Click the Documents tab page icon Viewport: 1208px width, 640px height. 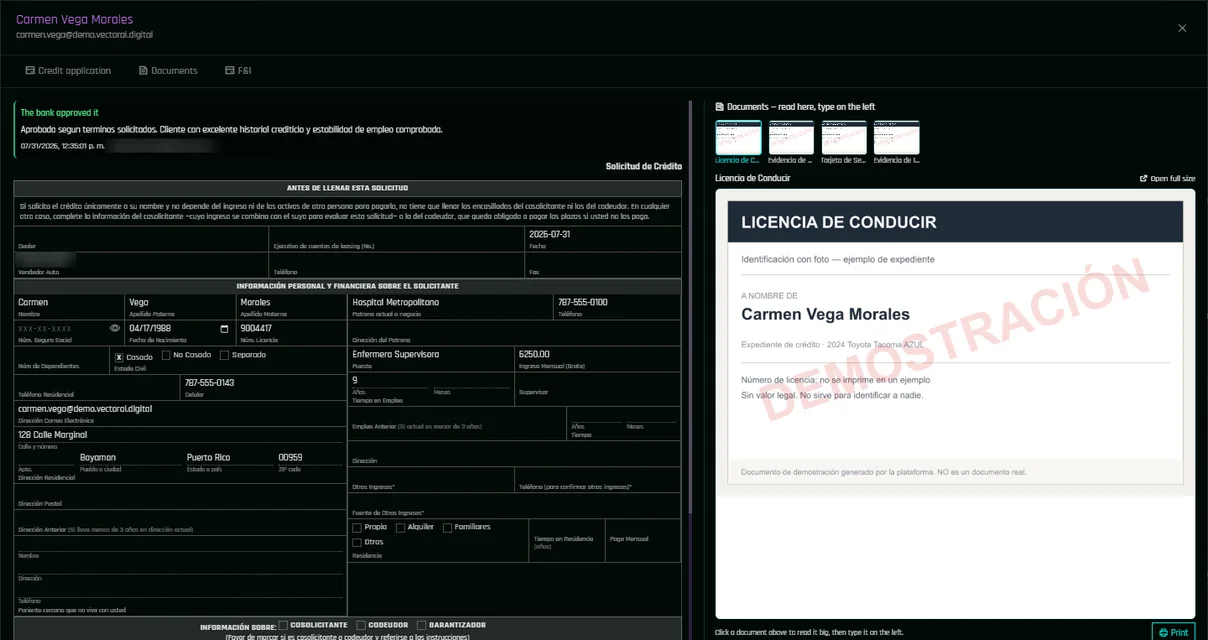tap(143, 71)
